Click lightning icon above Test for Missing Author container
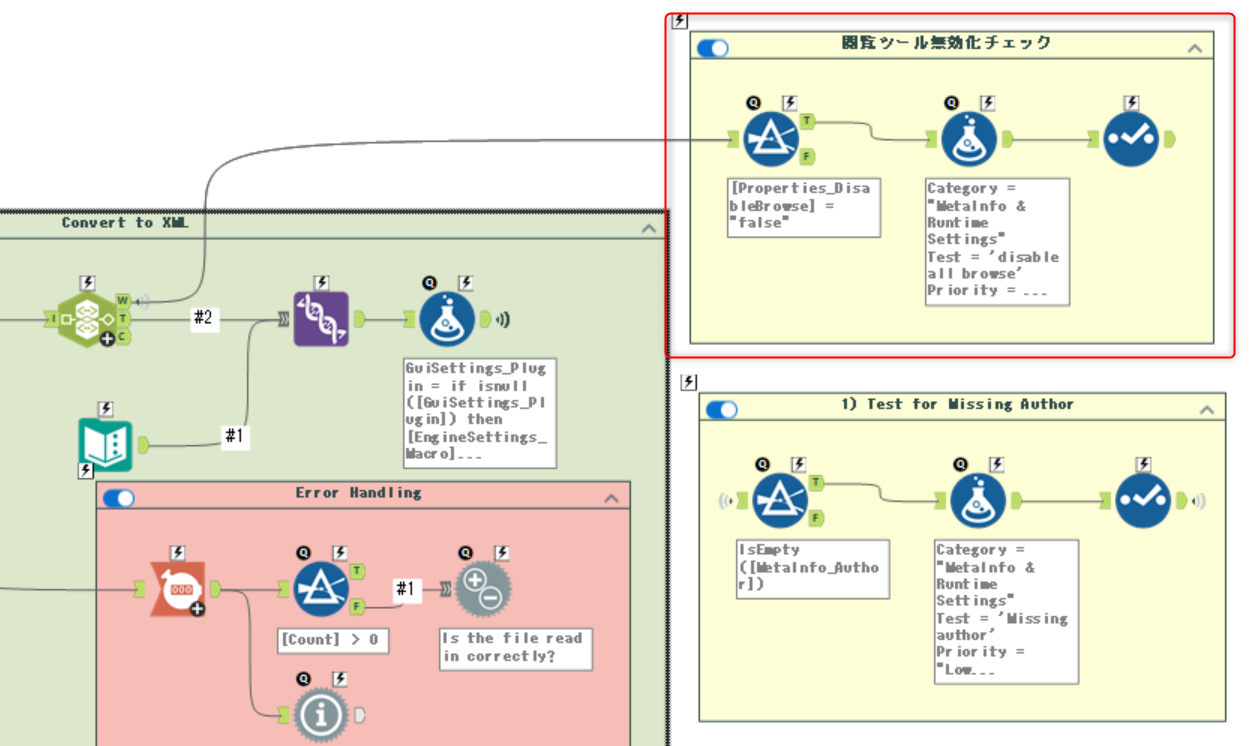The height and width of the screenshot is (746, 1256). [688, 382]
